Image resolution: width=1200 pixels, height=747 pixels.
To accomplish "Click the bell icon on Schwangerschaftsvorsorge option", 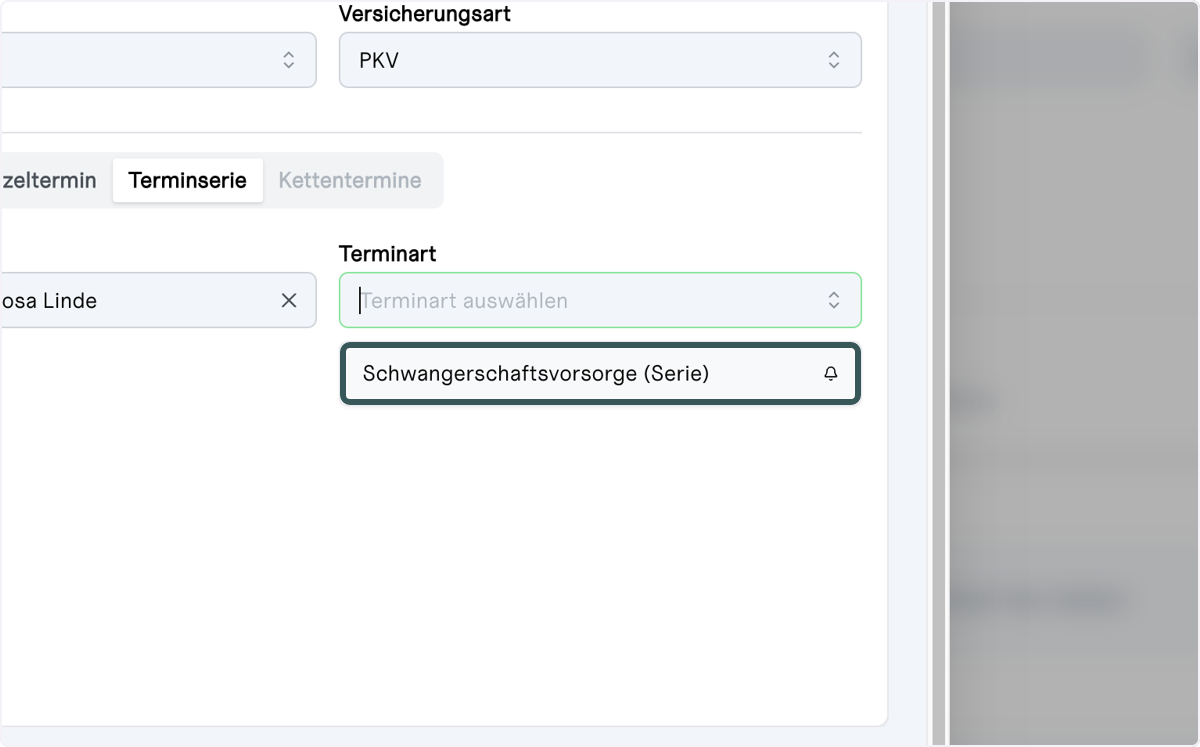I will pyautogui.click(x=831, y=374).
